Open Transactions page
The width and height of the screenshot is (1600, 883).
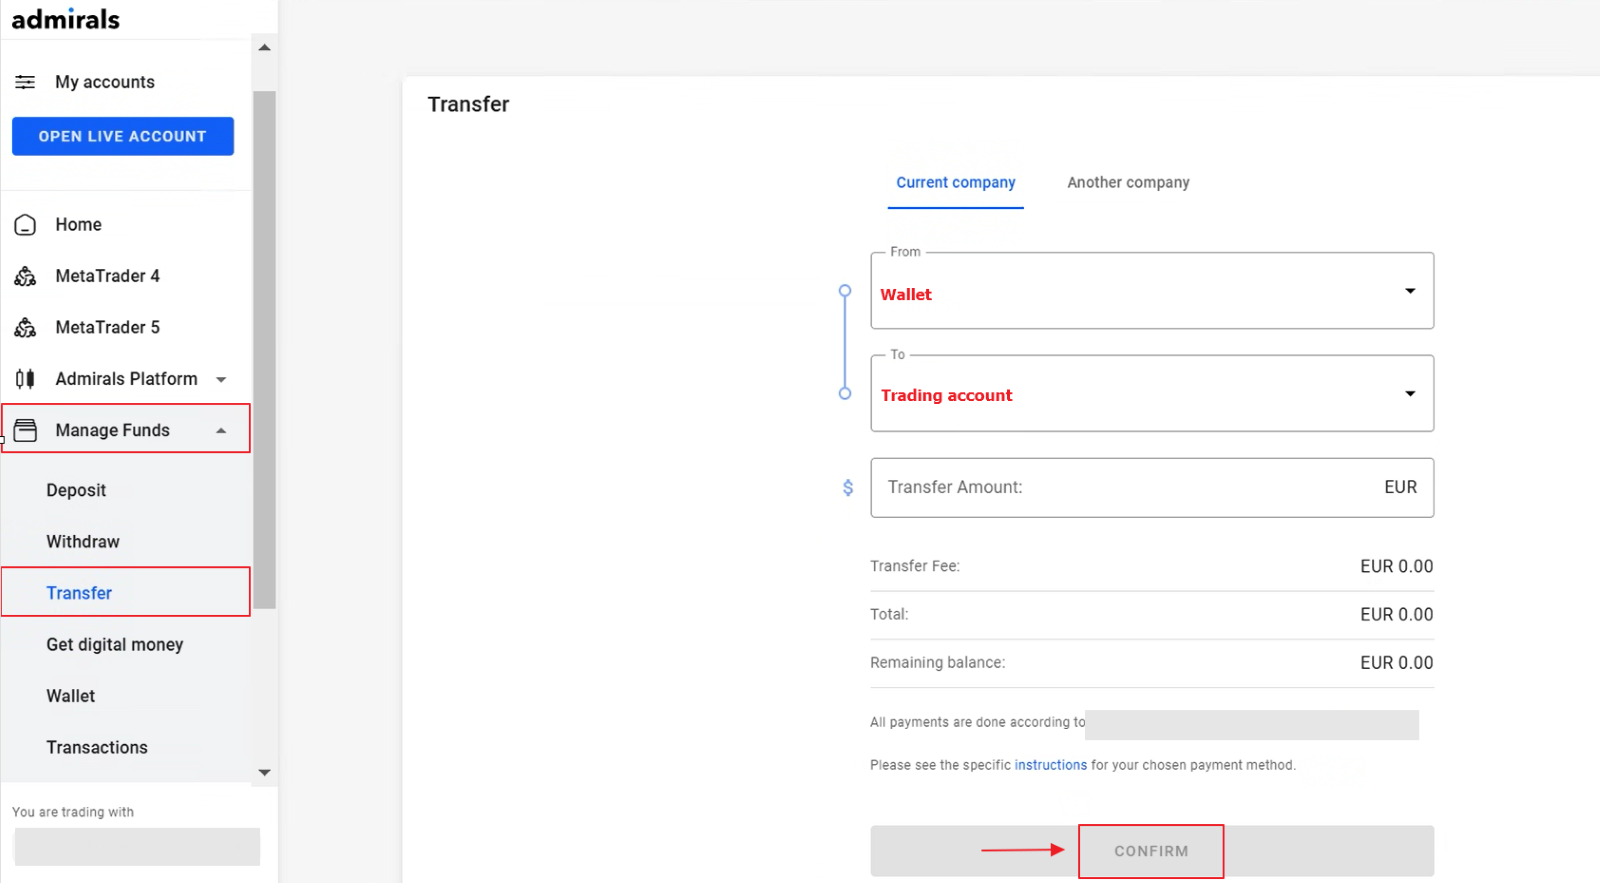[x=97, y=748]
